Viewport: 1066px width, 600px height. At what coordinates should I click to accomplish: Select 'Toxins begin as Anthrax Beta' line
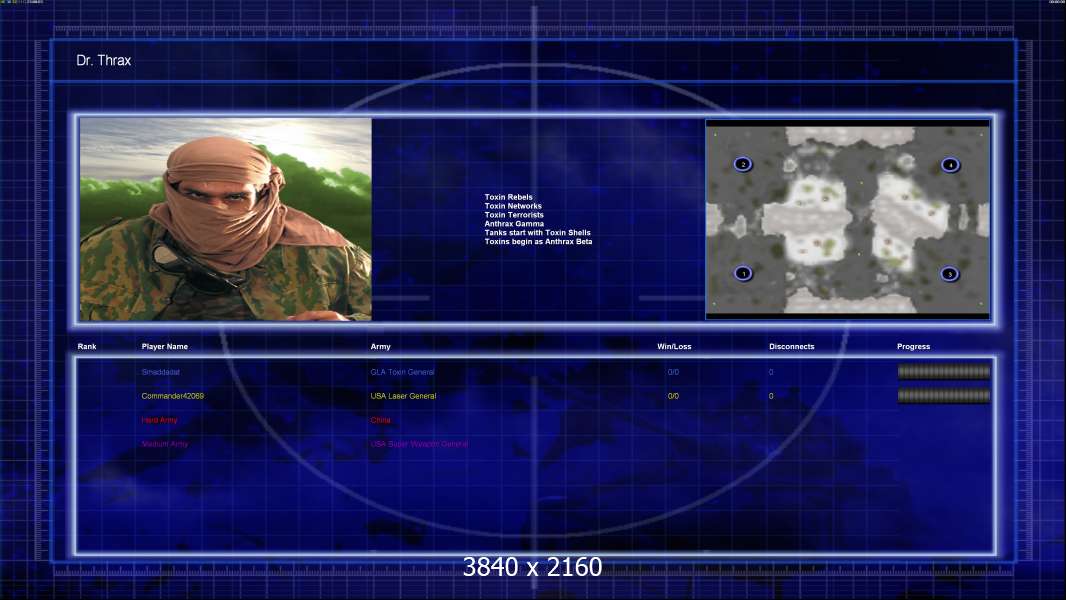tap(538, 241)
